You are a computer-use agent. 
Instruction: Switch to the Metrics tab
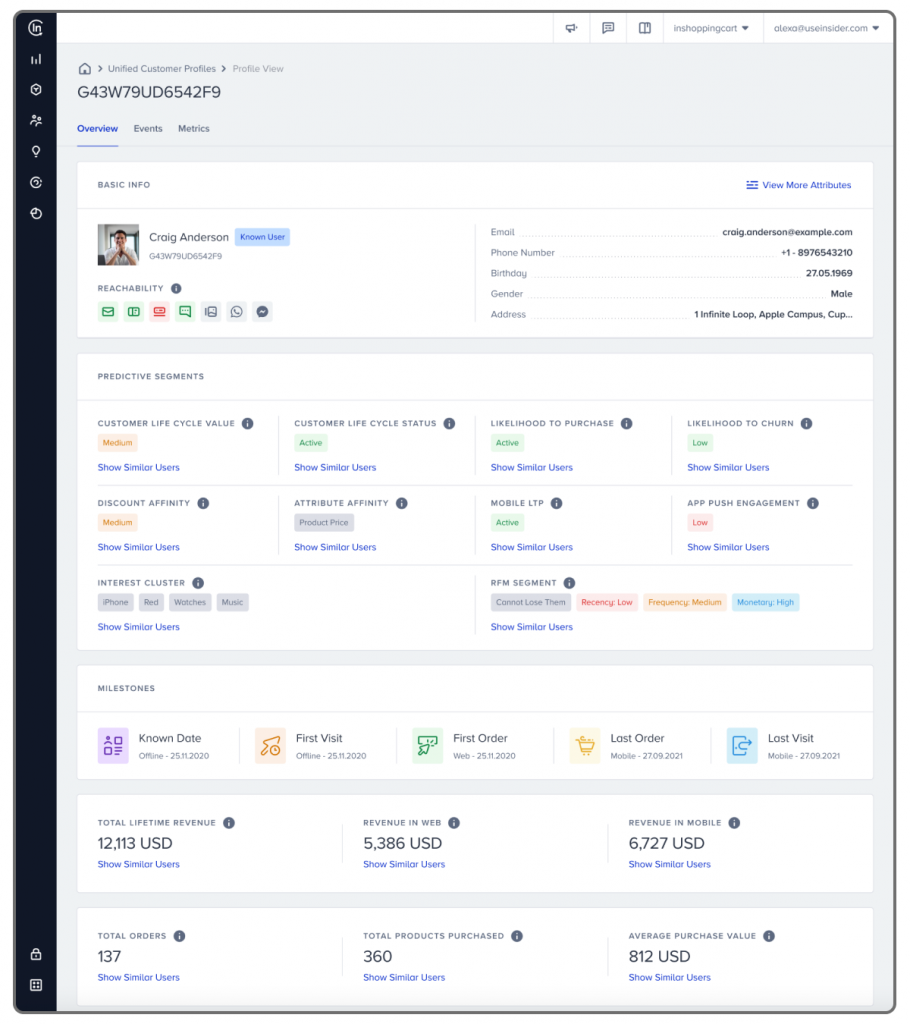click(x=194, y=129)
